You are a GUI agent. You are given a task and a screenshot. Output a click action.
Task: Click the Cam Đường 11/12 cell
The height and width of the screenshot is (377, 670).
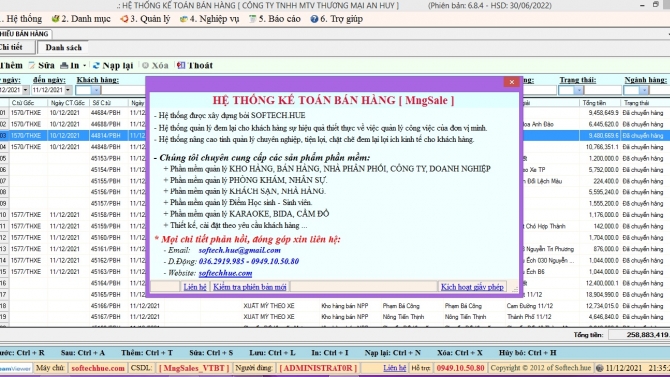click(529, 306)
